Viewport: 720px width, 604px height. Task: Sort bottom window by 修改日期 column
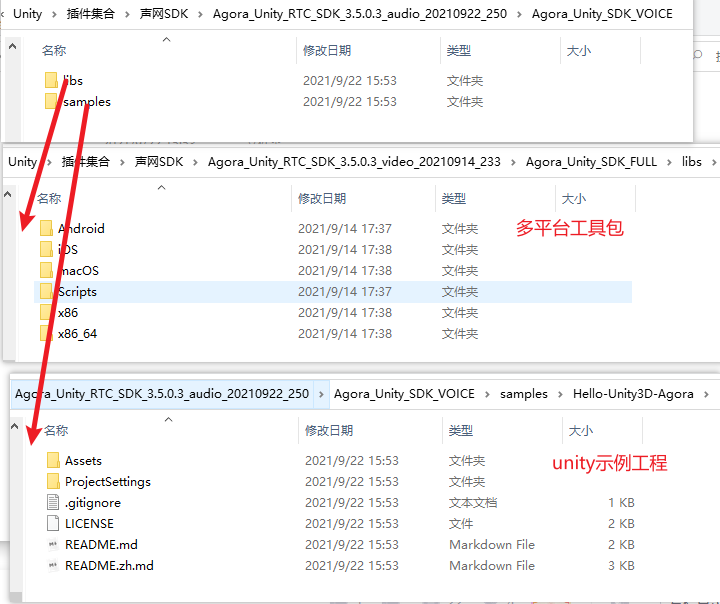[329, 430]
